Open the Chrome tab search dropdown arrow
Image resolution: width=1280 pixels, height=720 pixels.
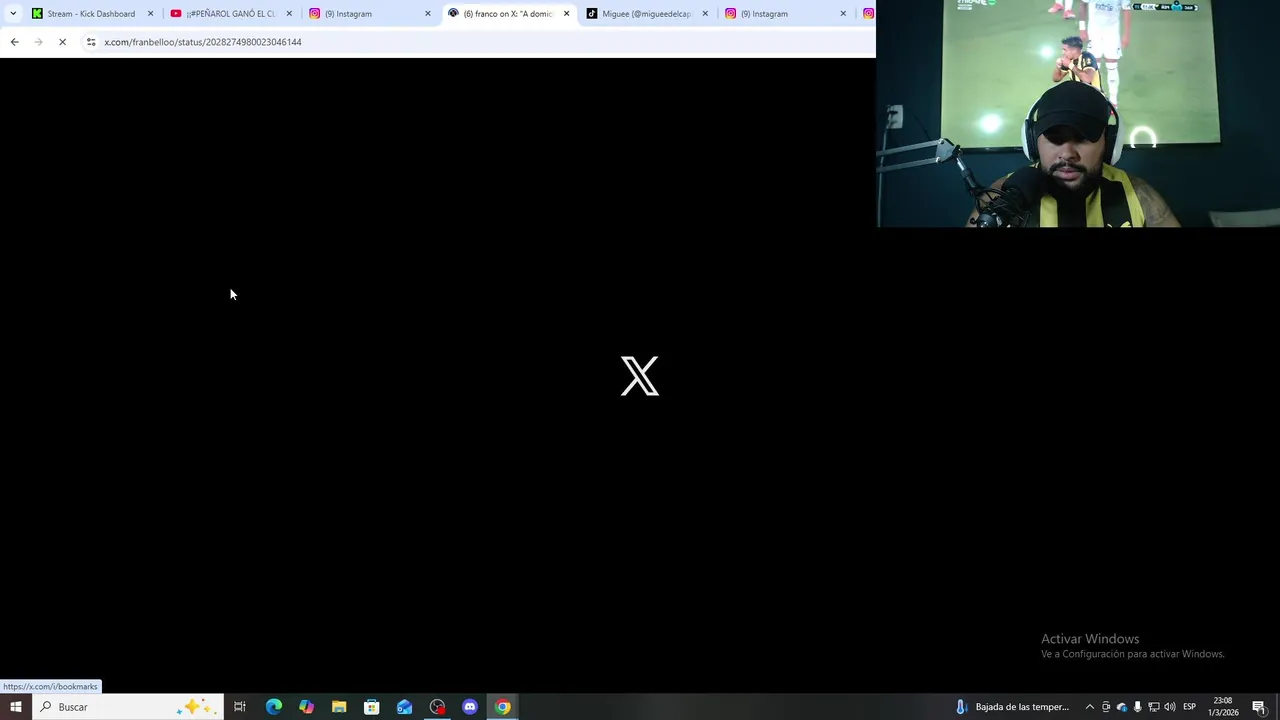point(13,14)
